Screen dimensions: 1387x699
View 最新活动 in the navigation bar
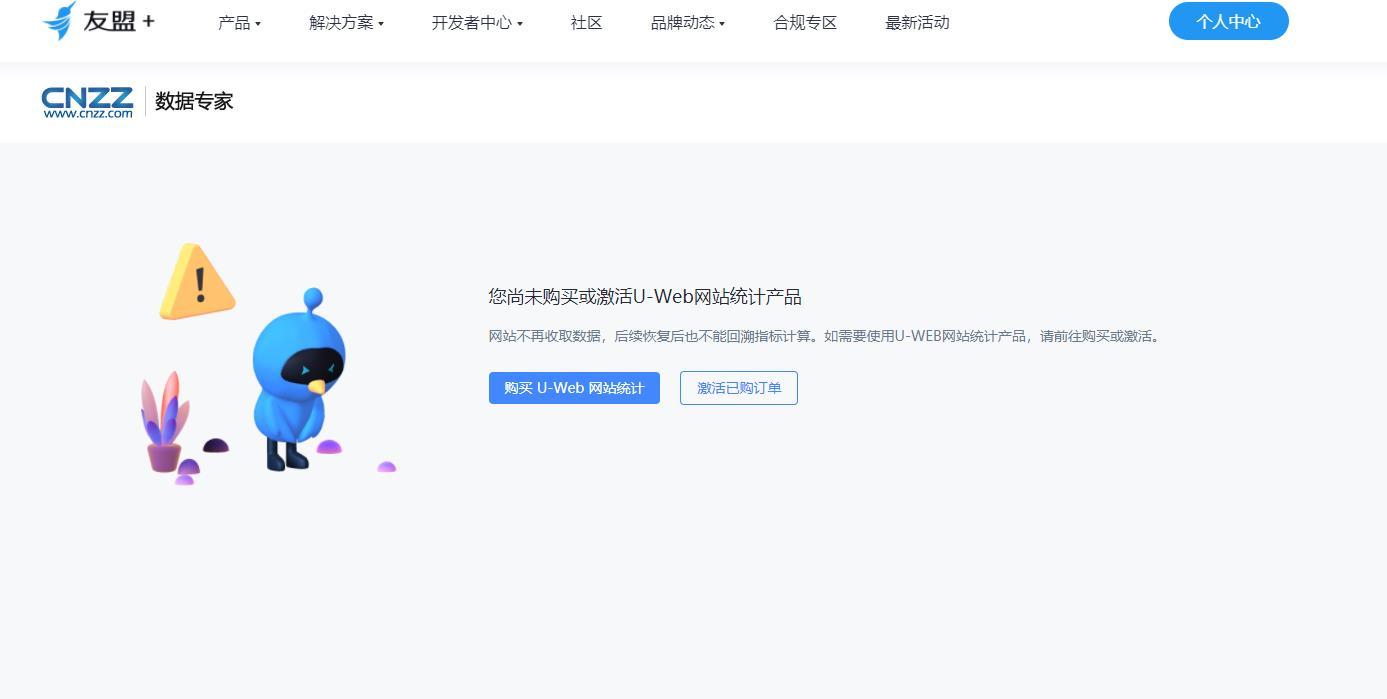(917, 22)
